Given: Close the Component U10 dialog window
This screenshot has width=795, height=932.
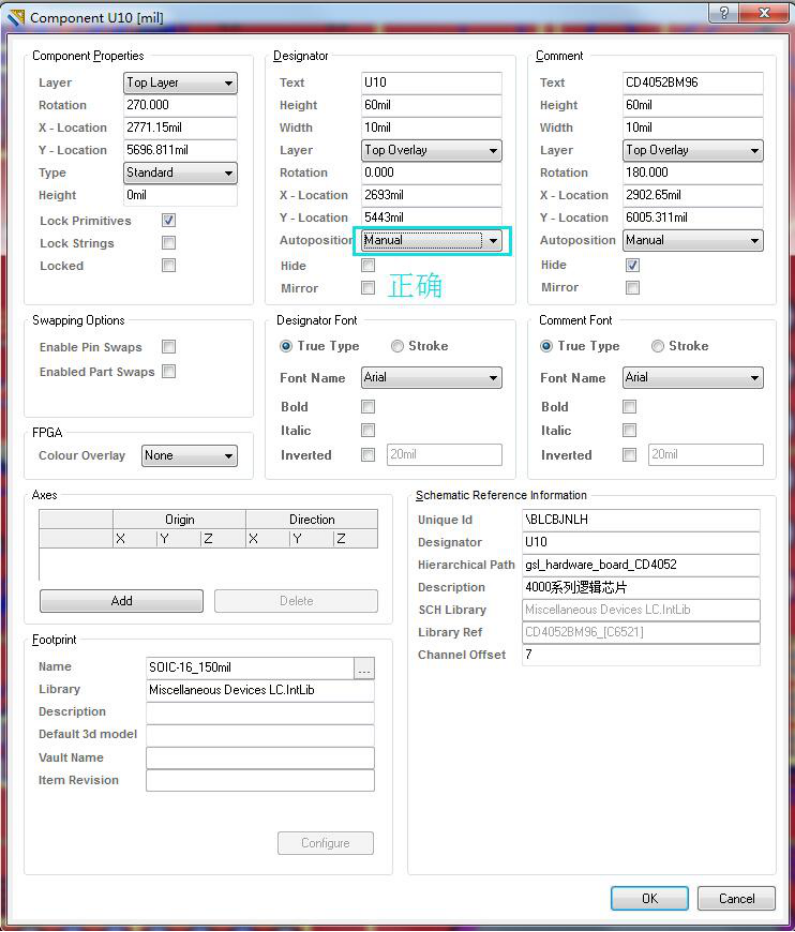Looking at the screenshot, I should [x=765, y=13].
